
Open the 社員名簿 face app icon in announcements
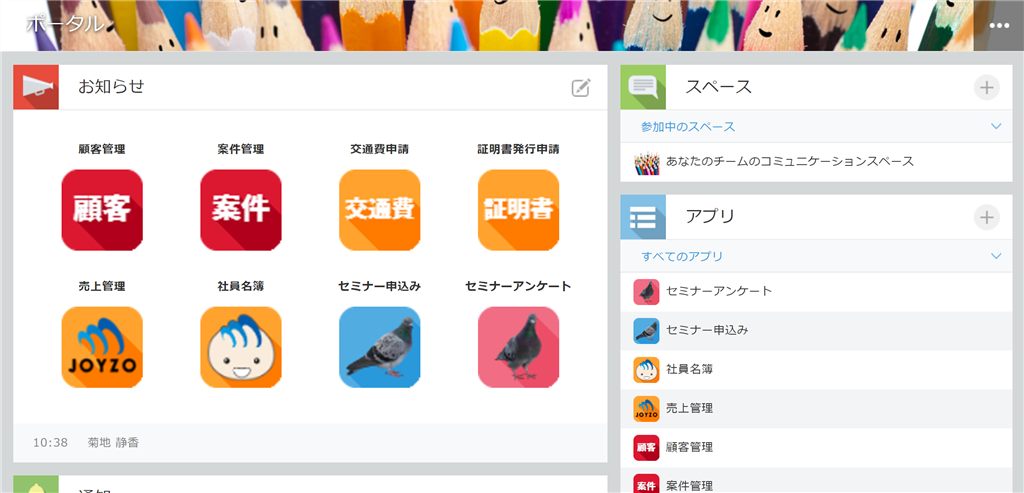[241, 347]
